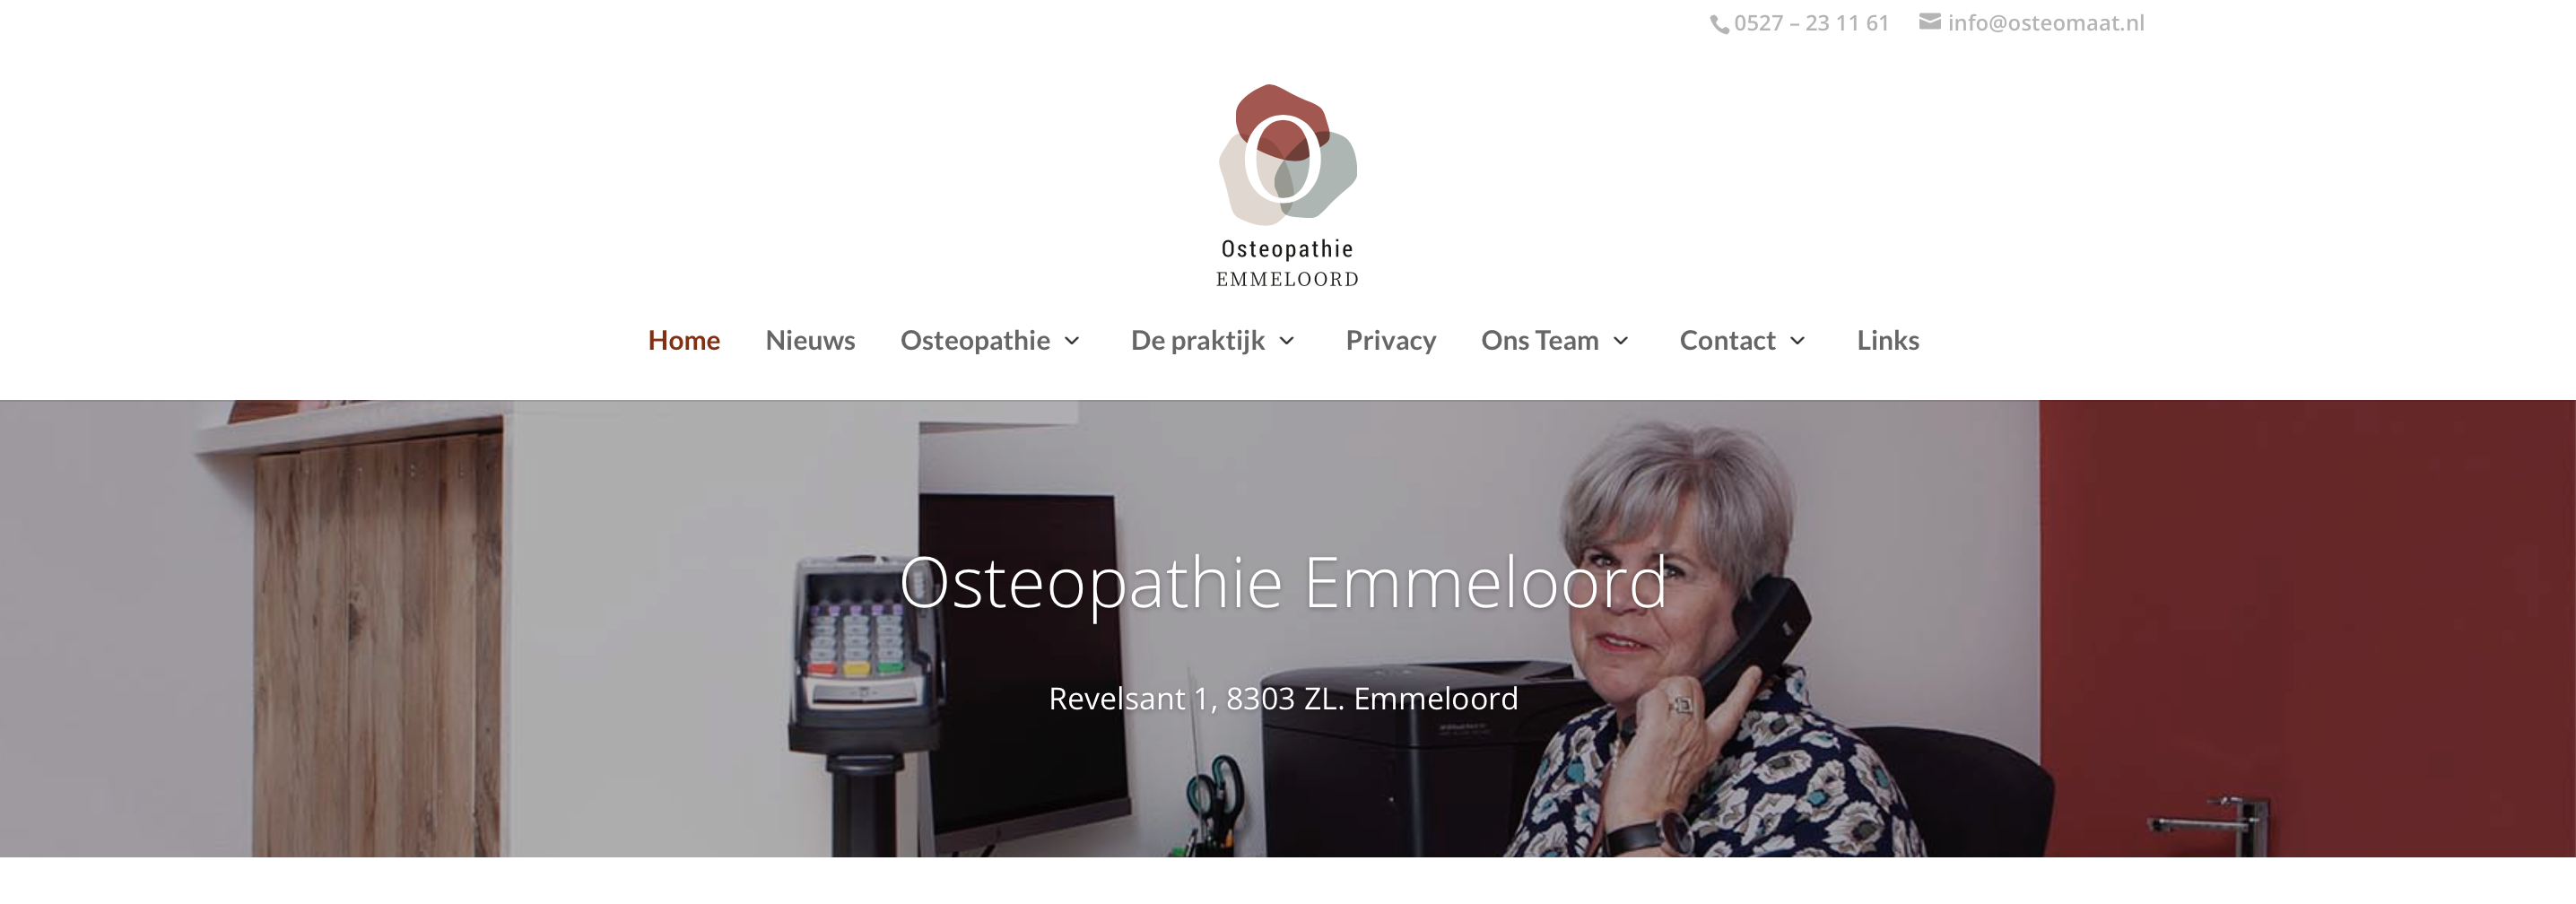The image size is (2576, 904).
Task: Select the De praktijk menu label
Action: [x=1198, y=341]
